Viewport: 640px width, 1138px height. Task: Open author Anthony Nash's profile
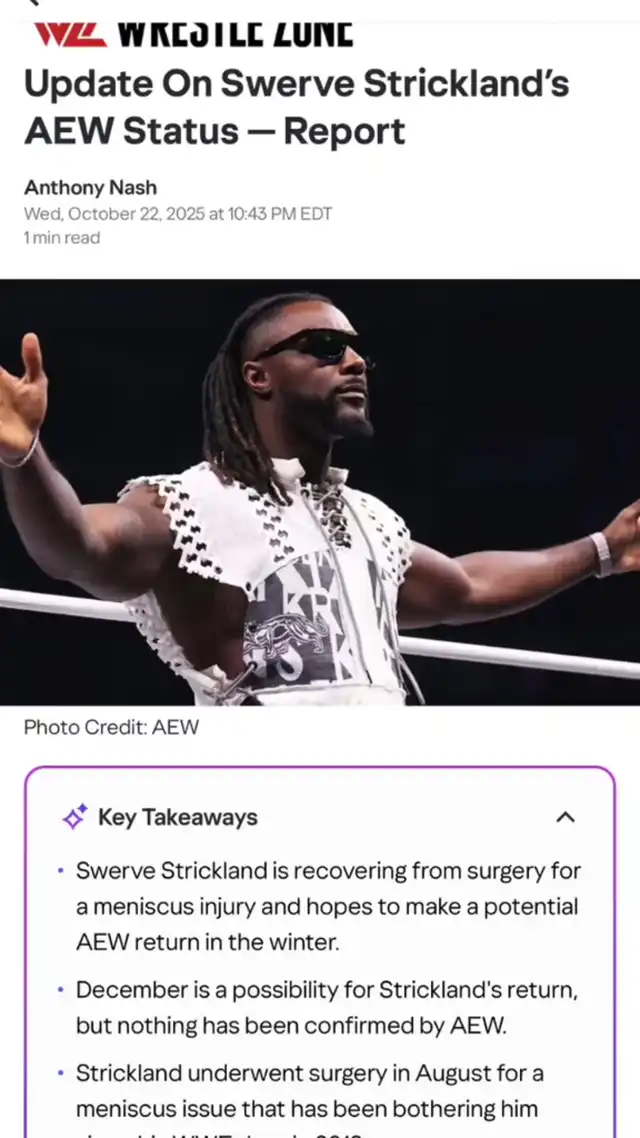[x=91, y=187]
